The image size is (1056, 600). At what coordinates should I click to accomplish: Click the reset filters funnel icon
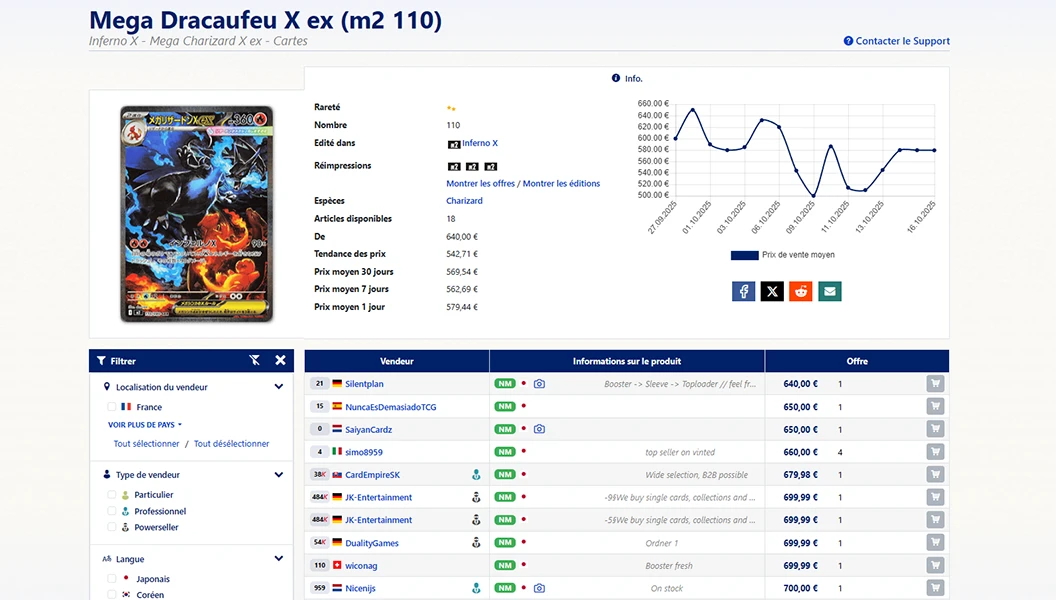tap(255, 360)
